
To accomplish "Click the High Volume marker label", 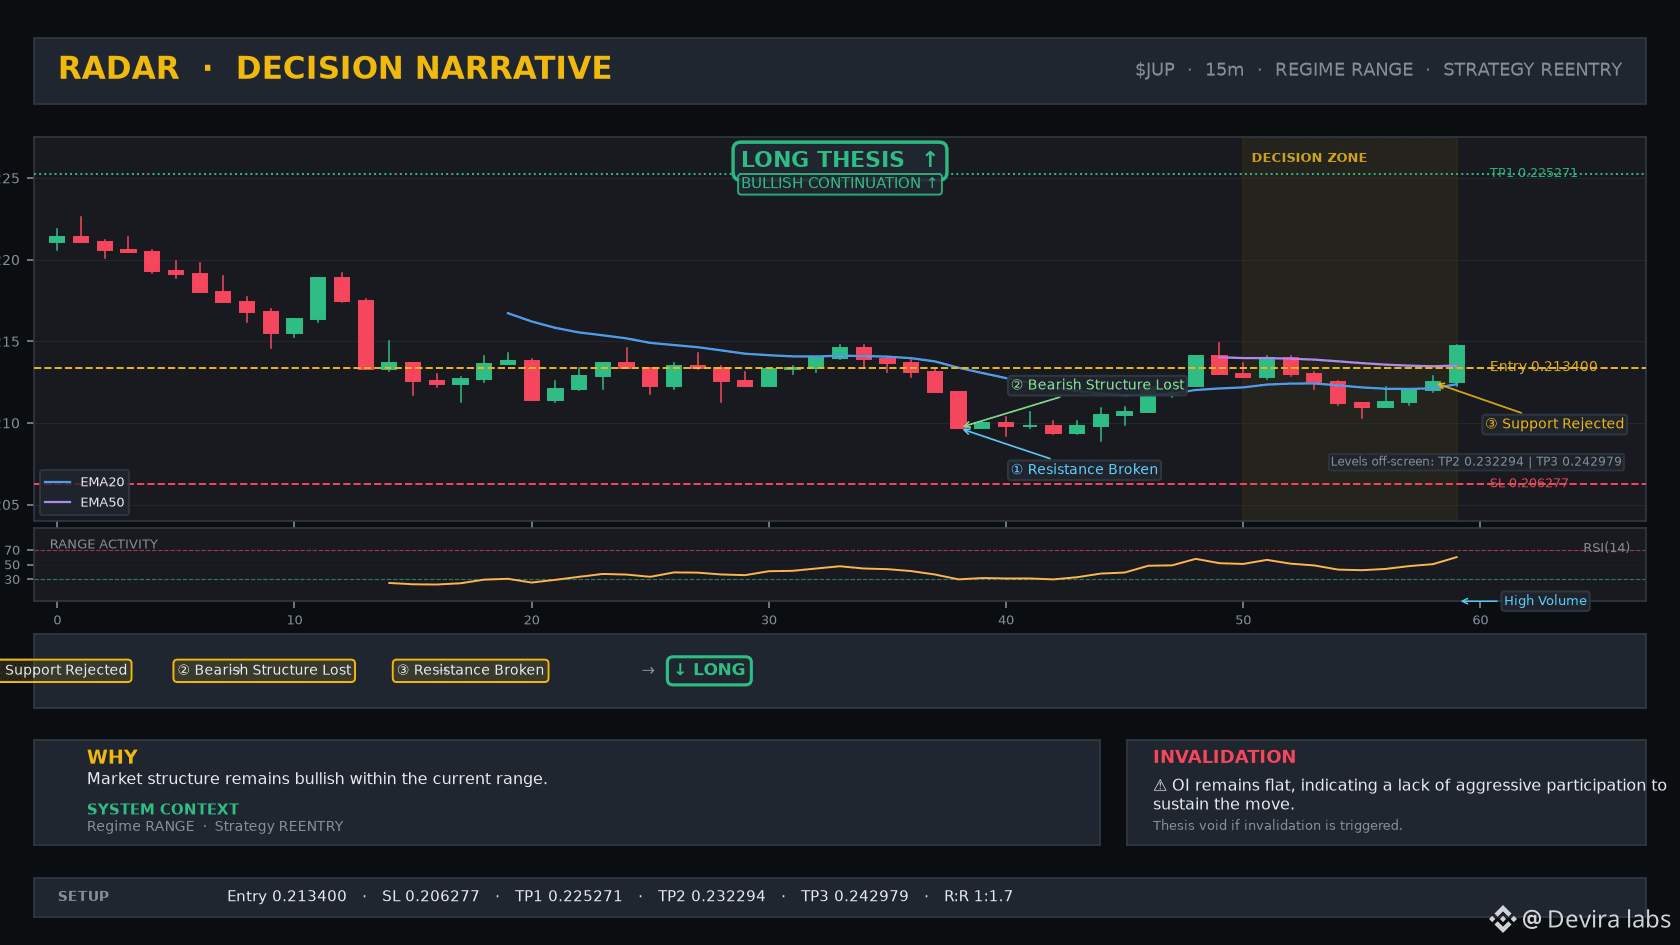I will [1545, 600].
